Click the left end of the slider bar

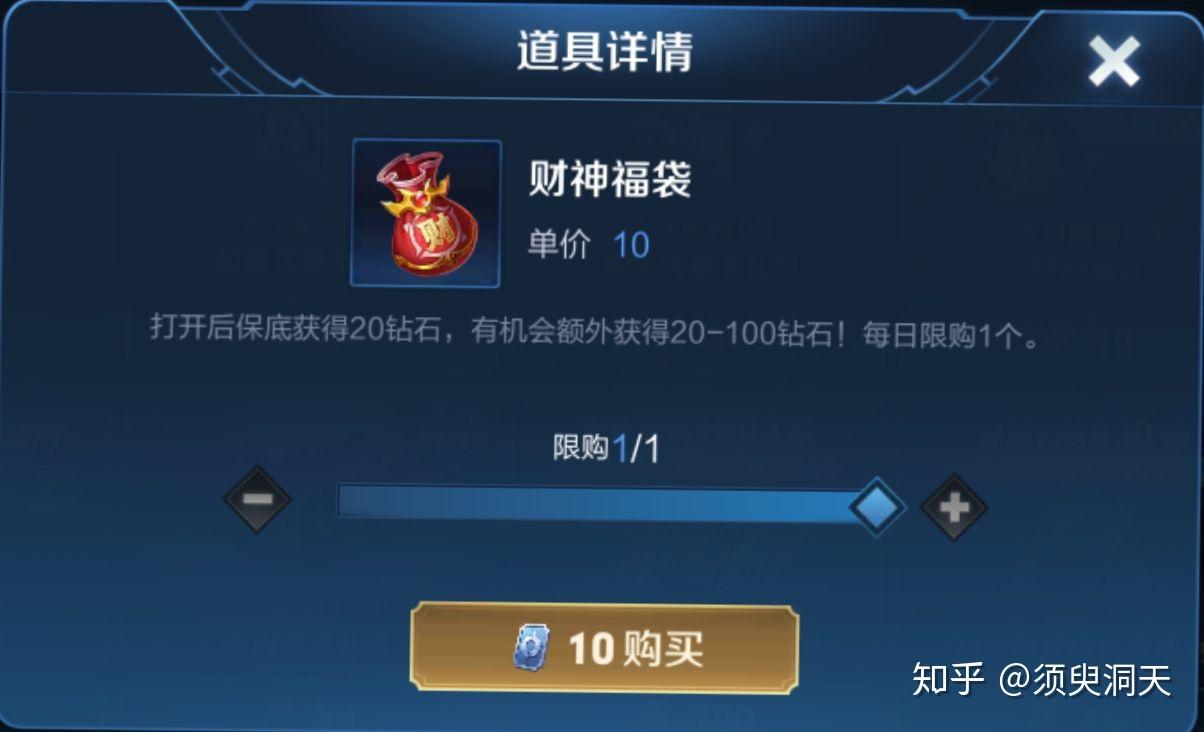pos(347,501)
